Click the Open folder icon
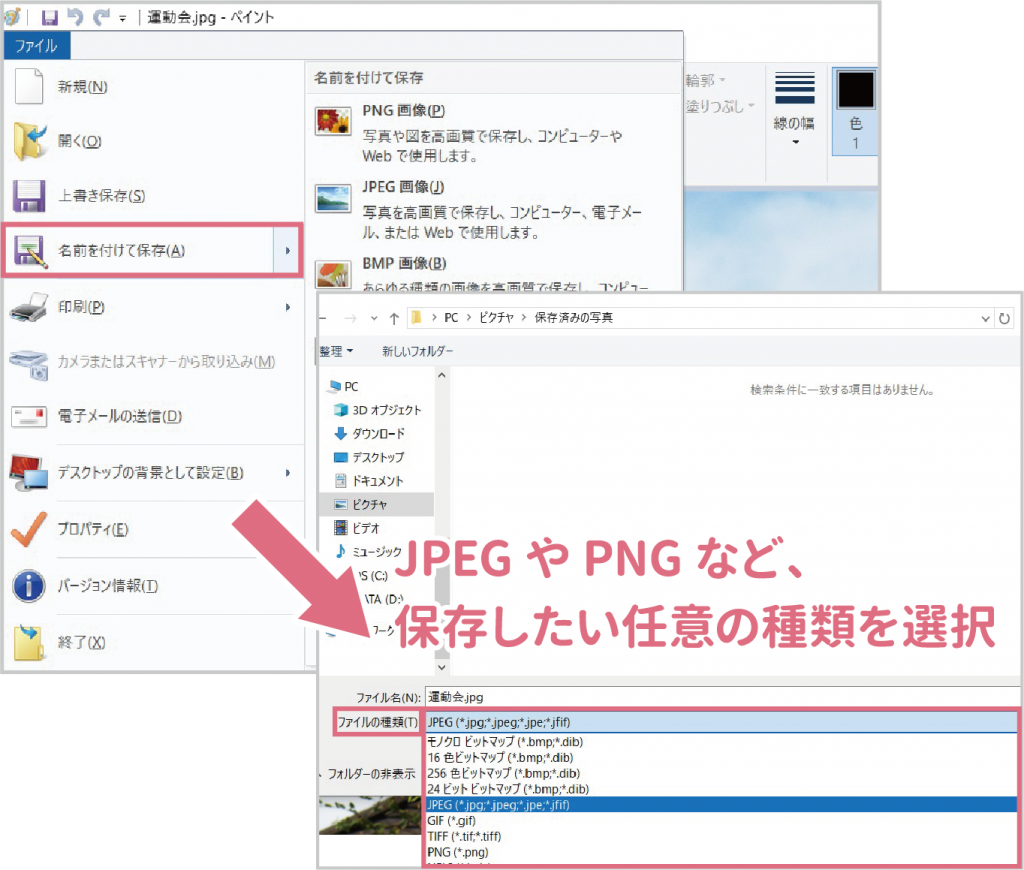Viewport: 1024px width, 870px height. (x=30, y=141)
